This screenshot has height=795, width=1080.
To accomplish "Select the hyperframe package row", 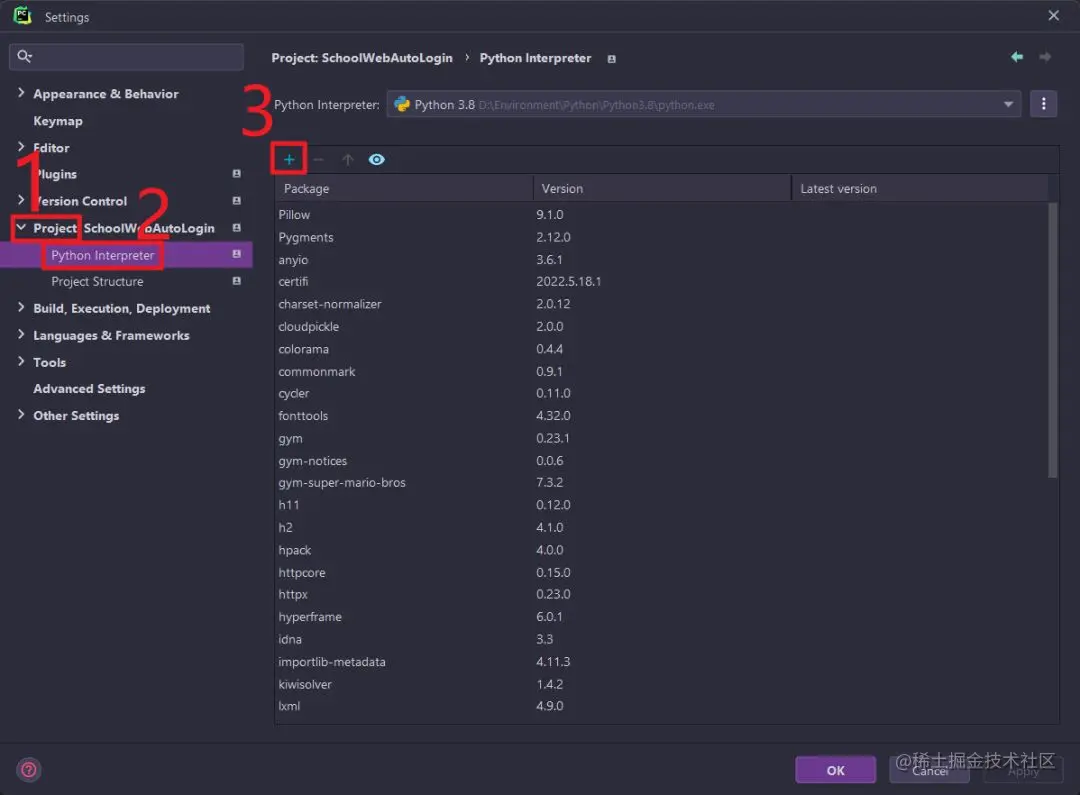I will 661,617.
